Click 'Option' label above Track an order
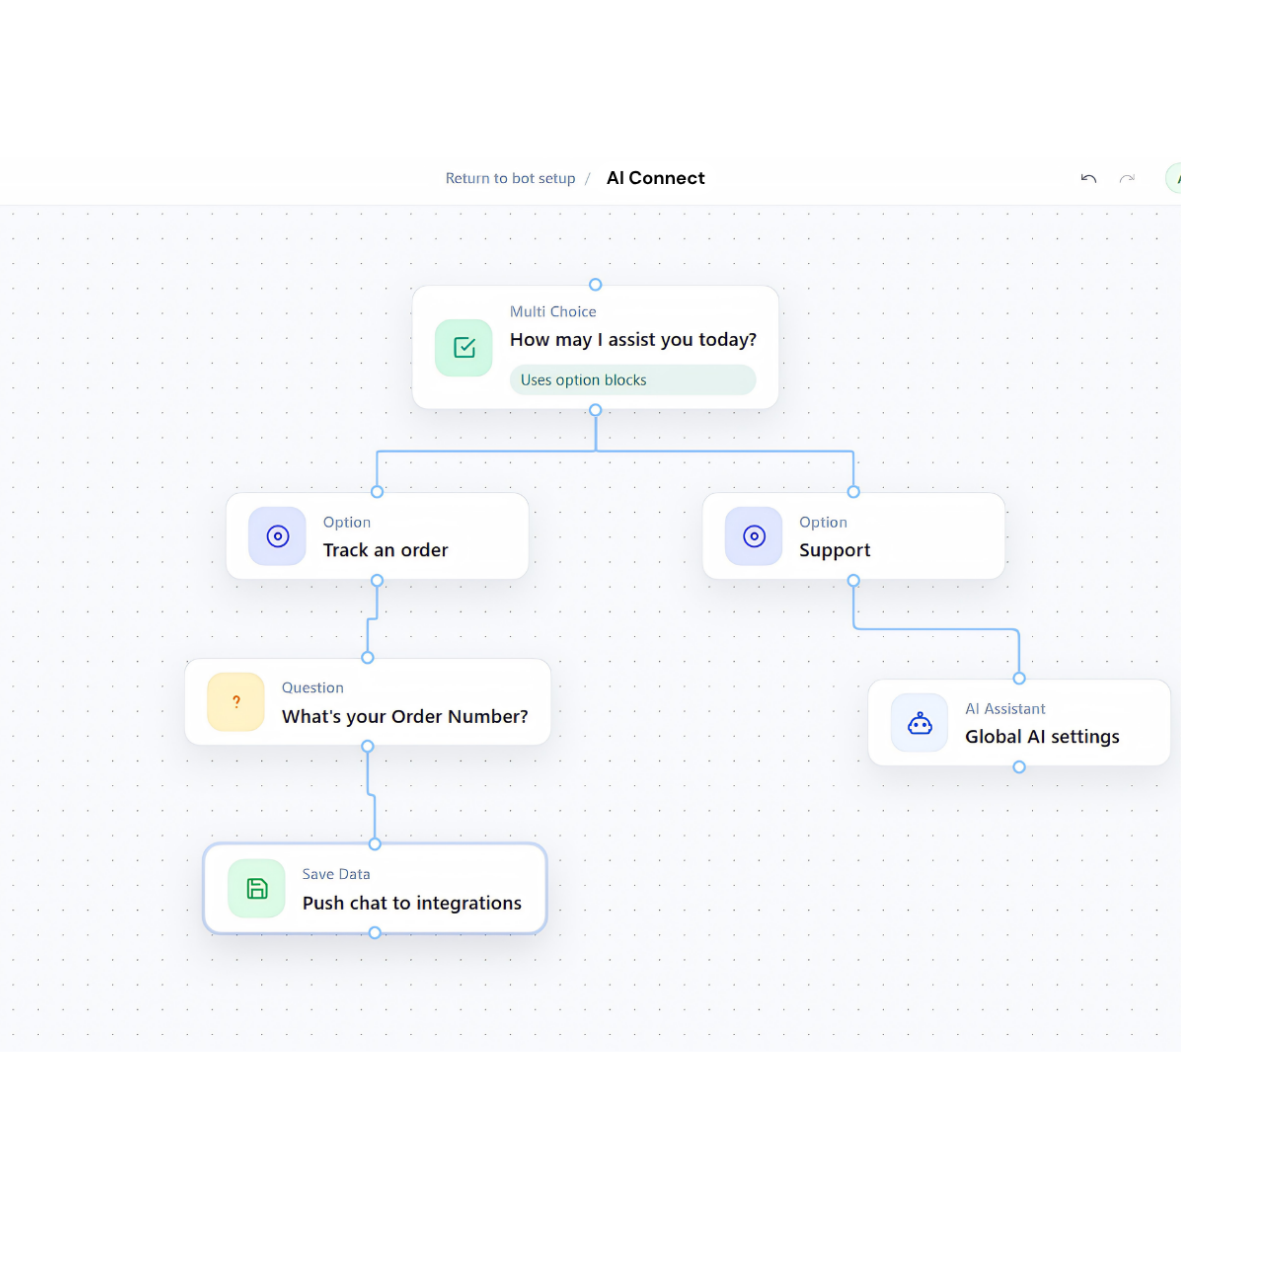This screenshot has height=1264, width=1264. tap(347, 522)
